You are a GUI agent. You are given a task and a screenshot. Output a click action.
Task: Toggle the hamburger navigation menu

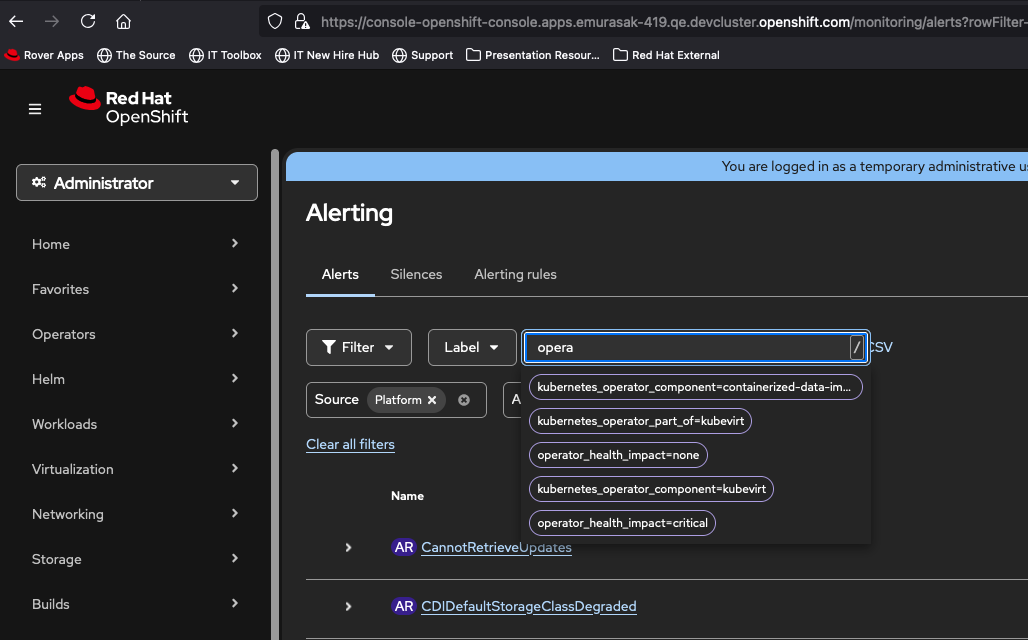[35, 109]
